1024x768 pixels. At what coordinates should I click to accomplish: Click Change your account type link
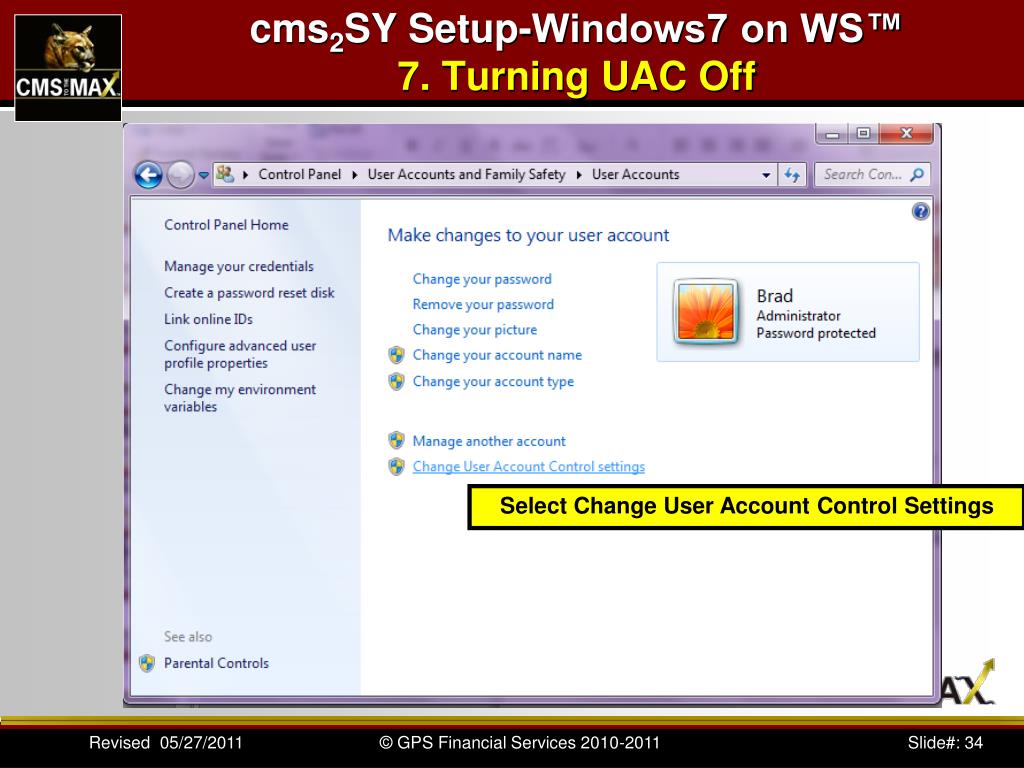click(x=493, y=381)
